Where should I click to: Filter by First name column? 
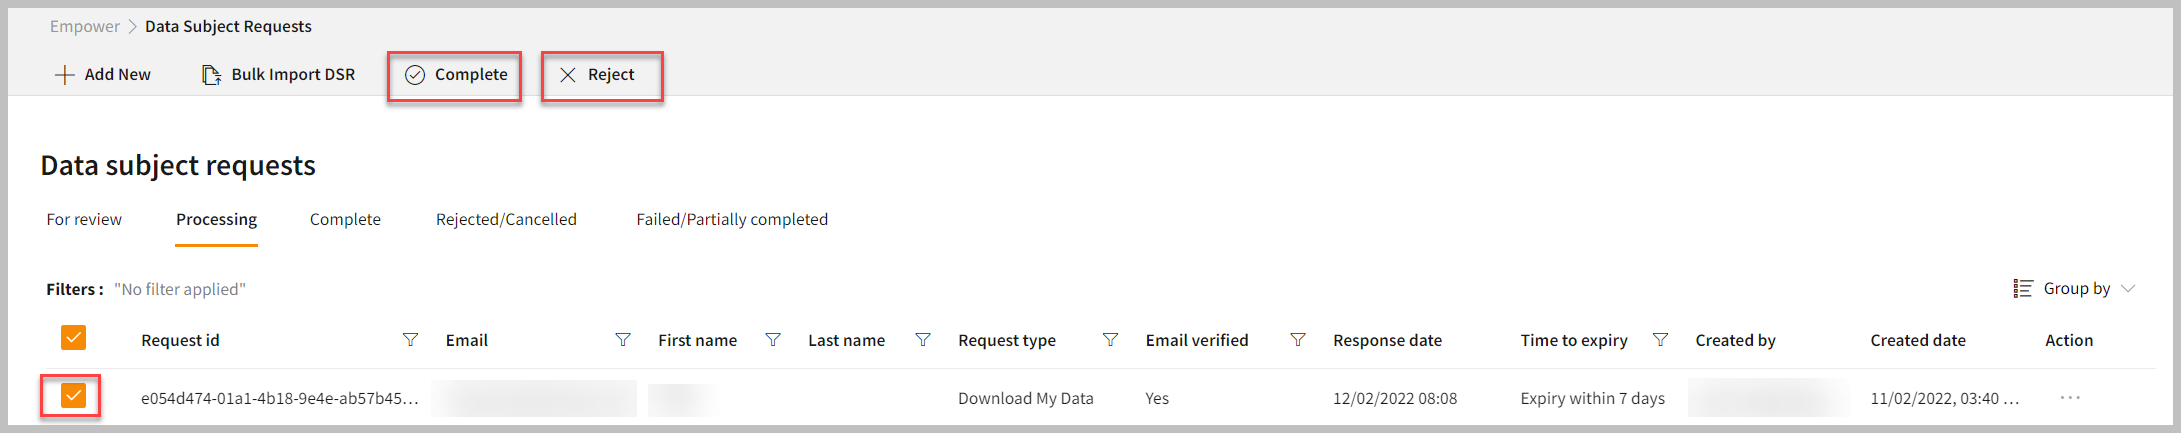click(773, 340)
